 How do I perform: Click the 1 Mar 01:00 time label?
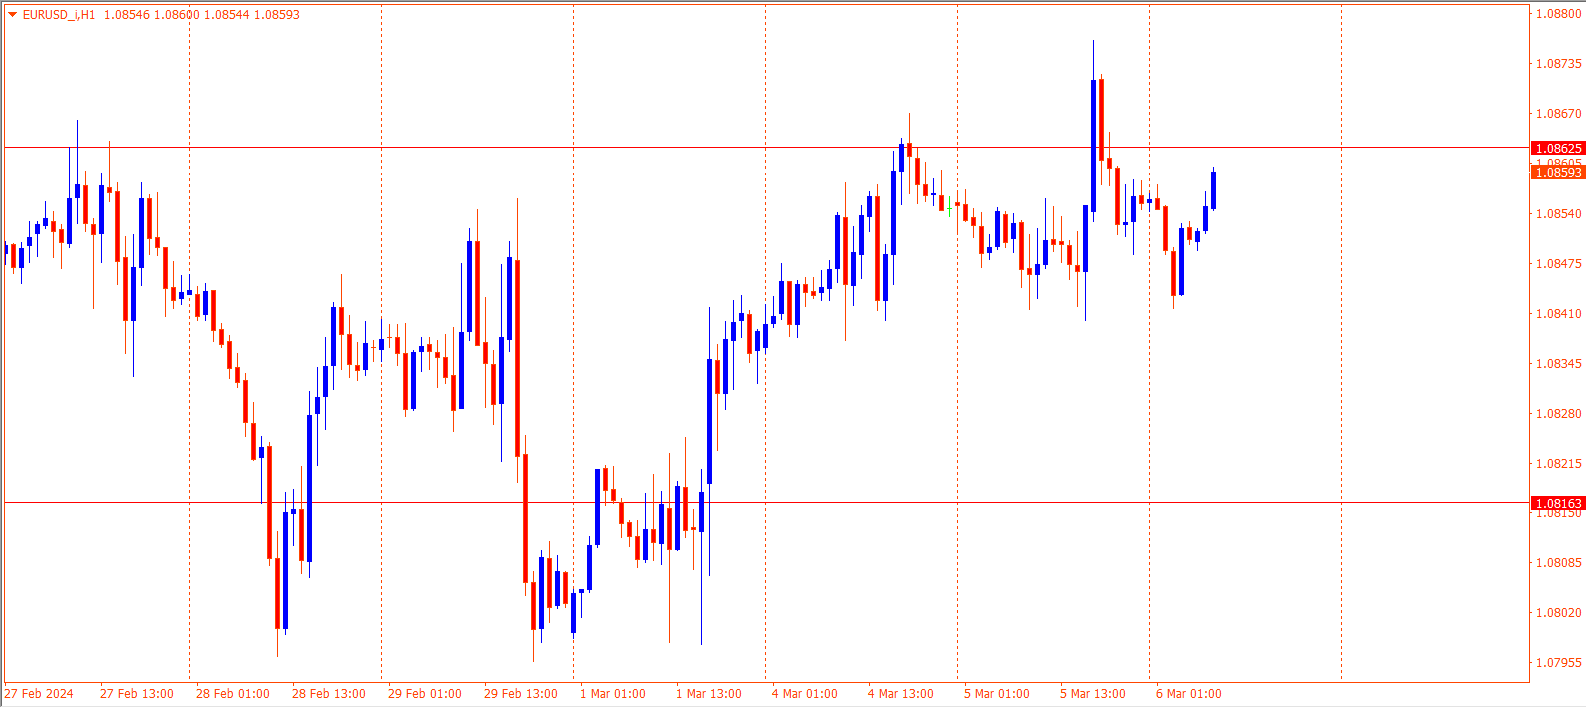click(x=613, y=694)
